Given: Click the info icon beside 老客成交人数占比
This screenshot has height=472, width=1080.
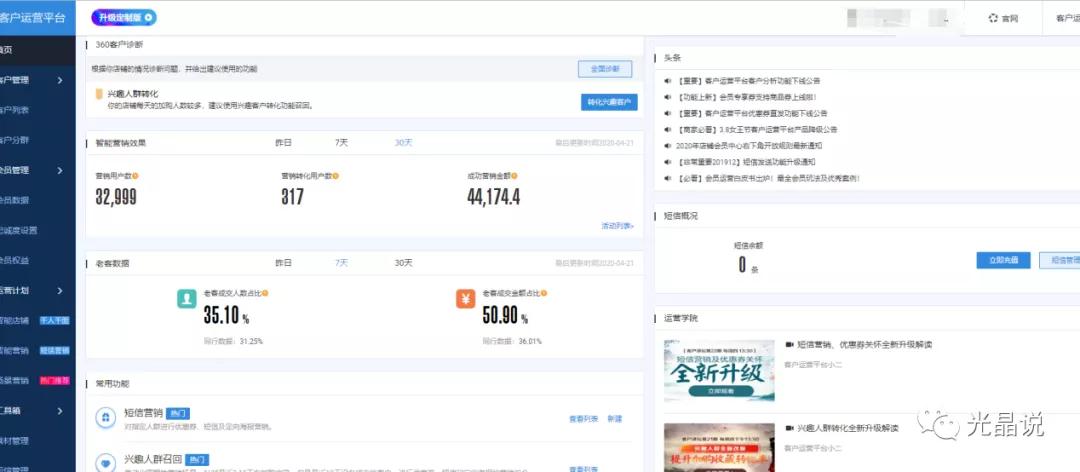Looking at the screenshot, I should click(264, 294).
